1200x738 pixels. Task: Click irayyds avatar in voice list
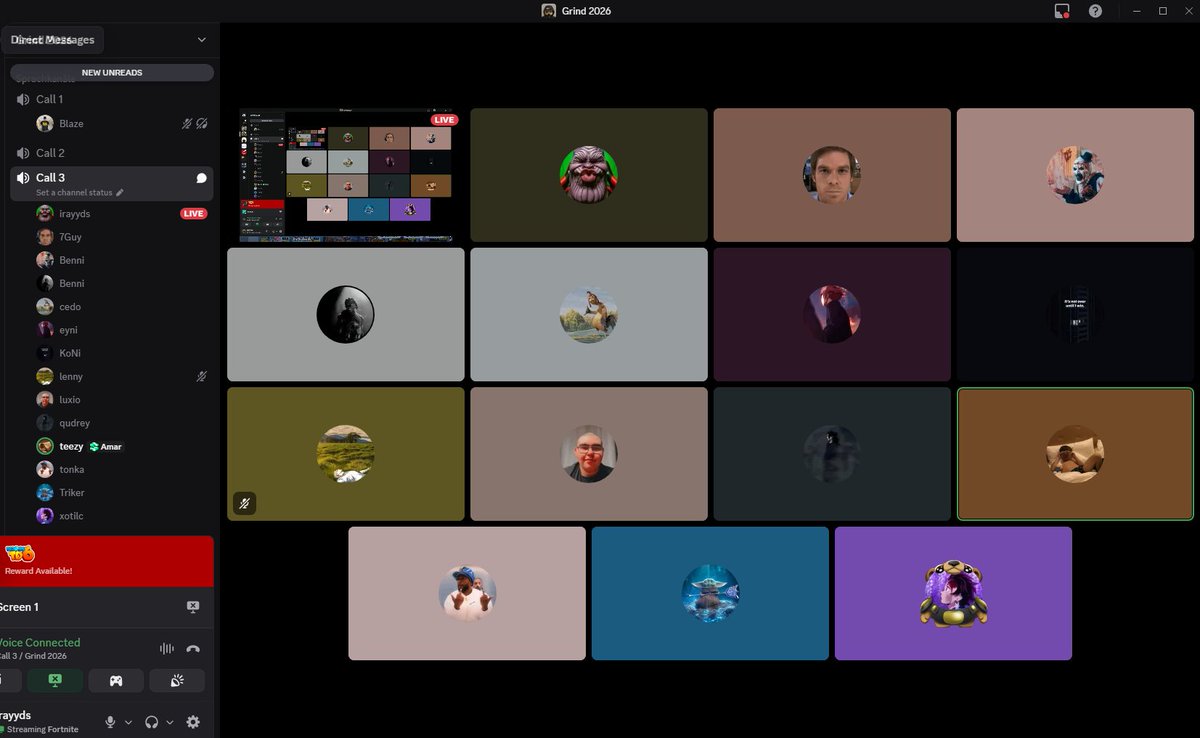[45, 214]
